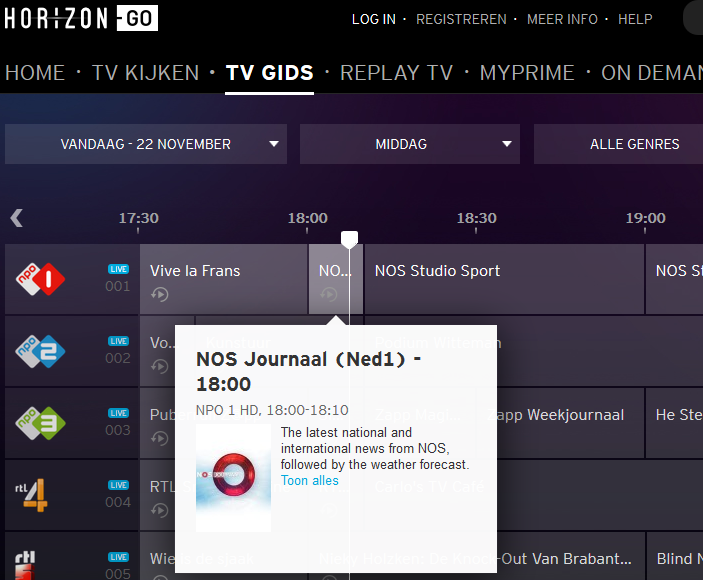Click Toon alles in the popup
The height and width of the screenshot is (580, 703).
(x=309, y=480)
